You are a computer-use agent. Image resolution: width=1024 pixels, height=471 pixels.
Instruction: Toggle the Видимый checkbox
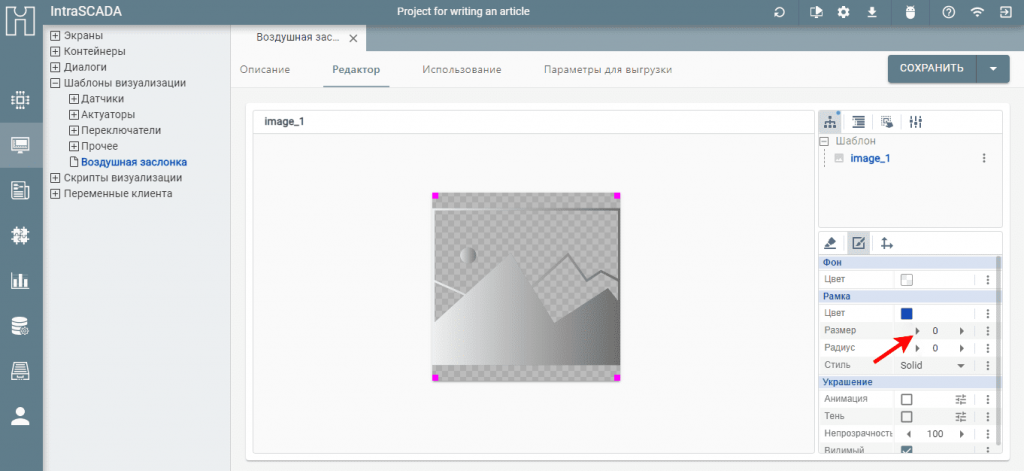(906, 450)
